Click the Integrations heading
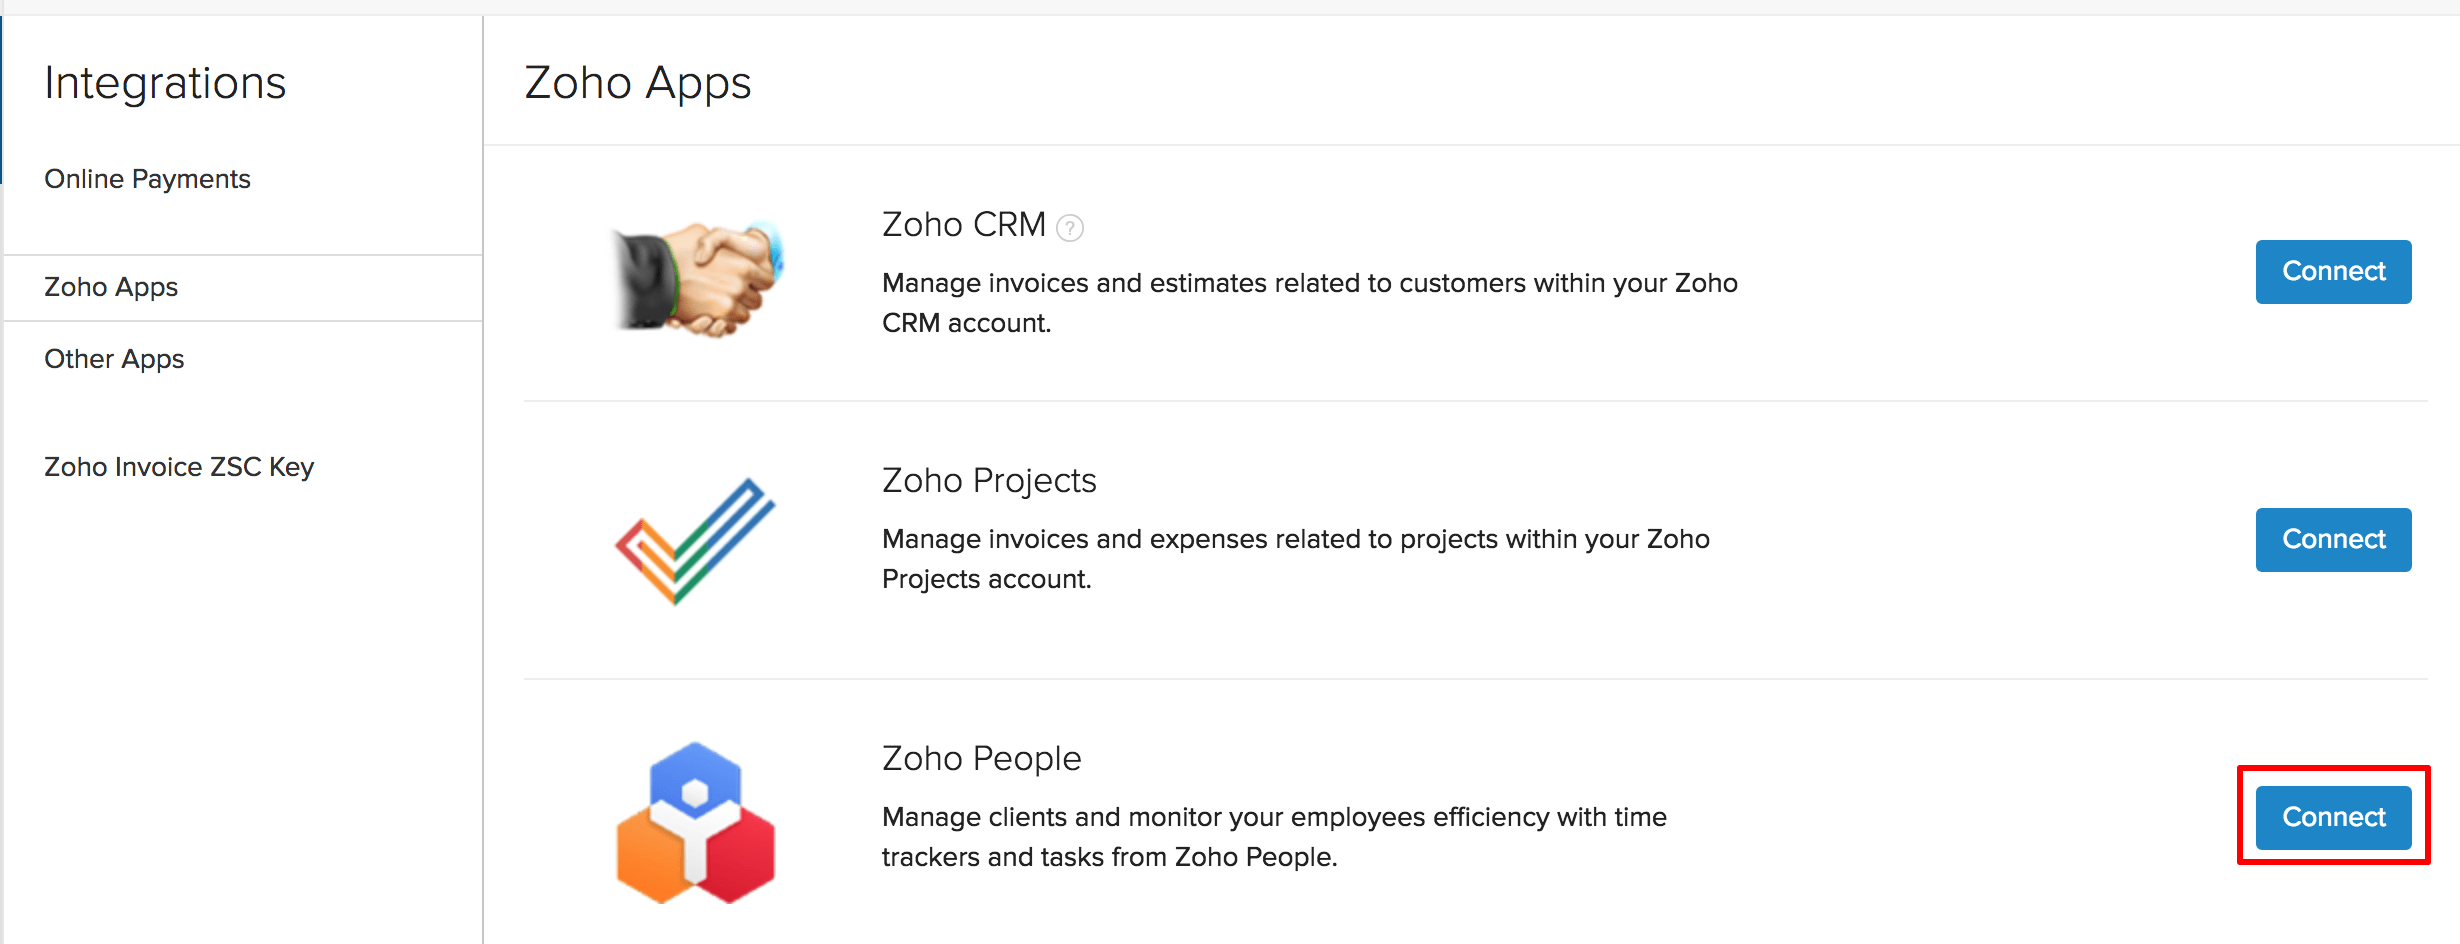Screen dimensions: 2460x944 [x=164, y=83]
